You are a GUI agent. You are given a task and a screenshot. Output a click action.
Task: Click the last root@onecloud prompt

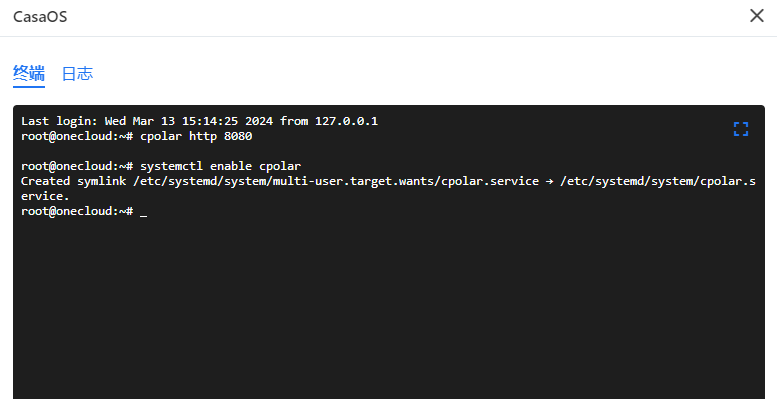pyautogui.click(x=77, y=211)
